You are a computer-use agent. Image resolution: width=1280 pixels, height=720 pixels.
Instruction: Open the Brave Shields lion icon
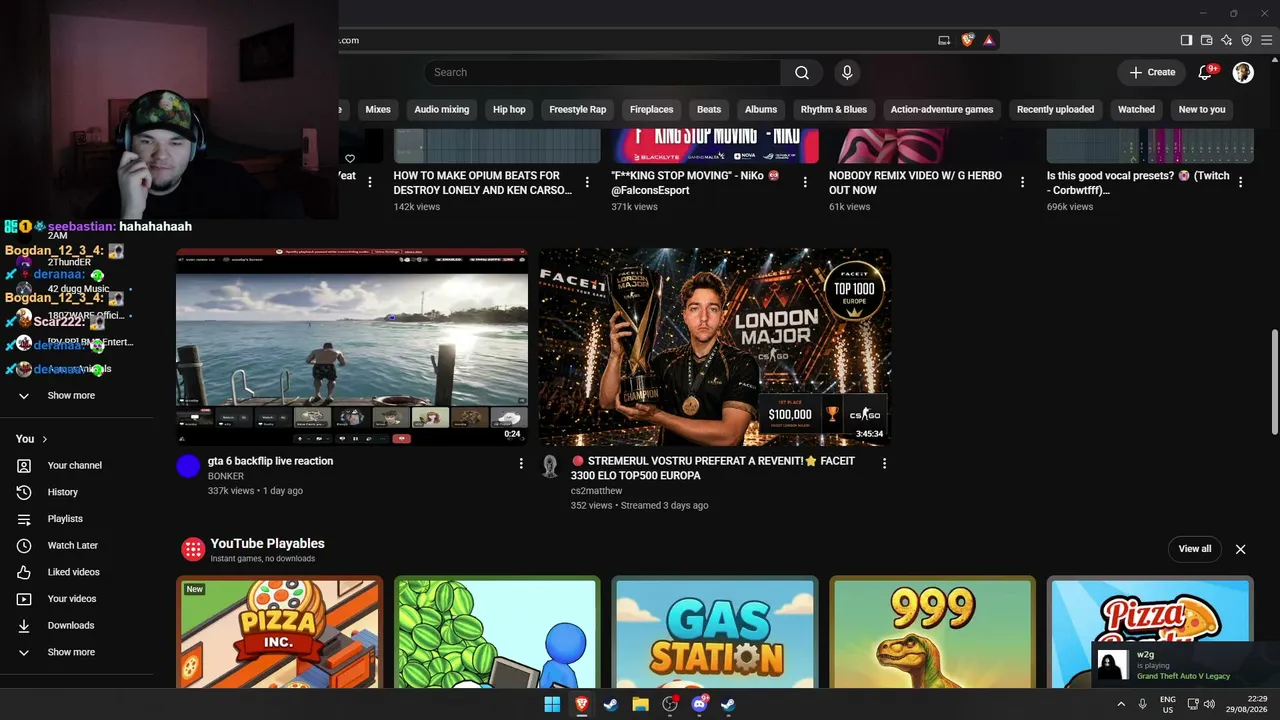[x=967, y=40]
